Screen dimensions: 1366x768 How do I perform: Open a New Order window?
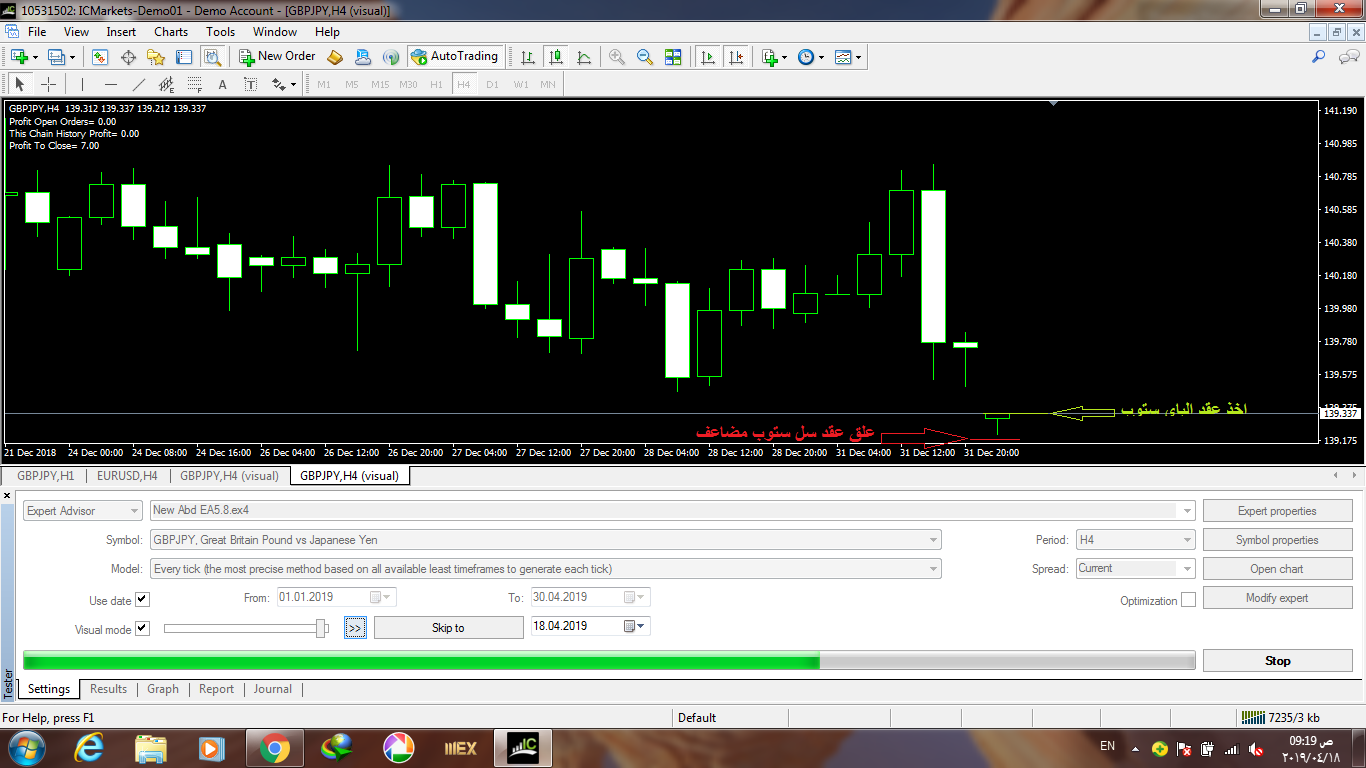[x=277, y=57]
